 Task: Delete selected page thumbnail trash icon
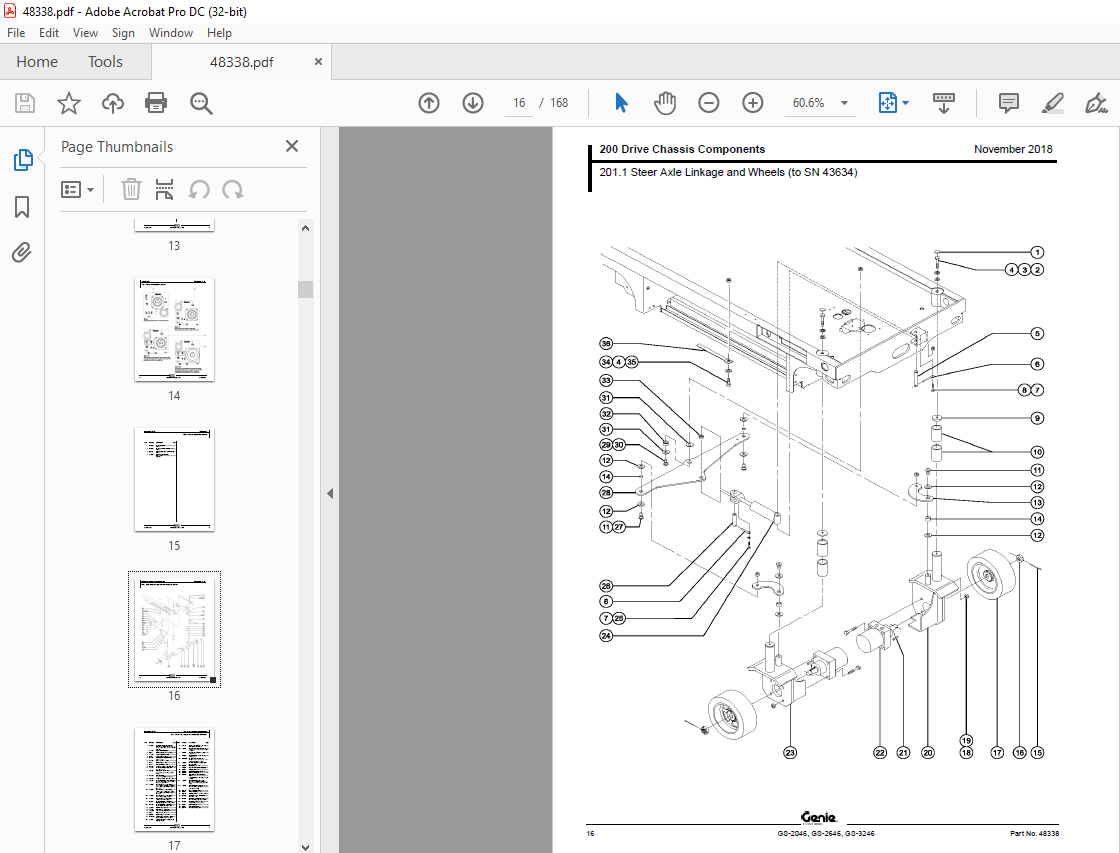[x=131, y=189]
